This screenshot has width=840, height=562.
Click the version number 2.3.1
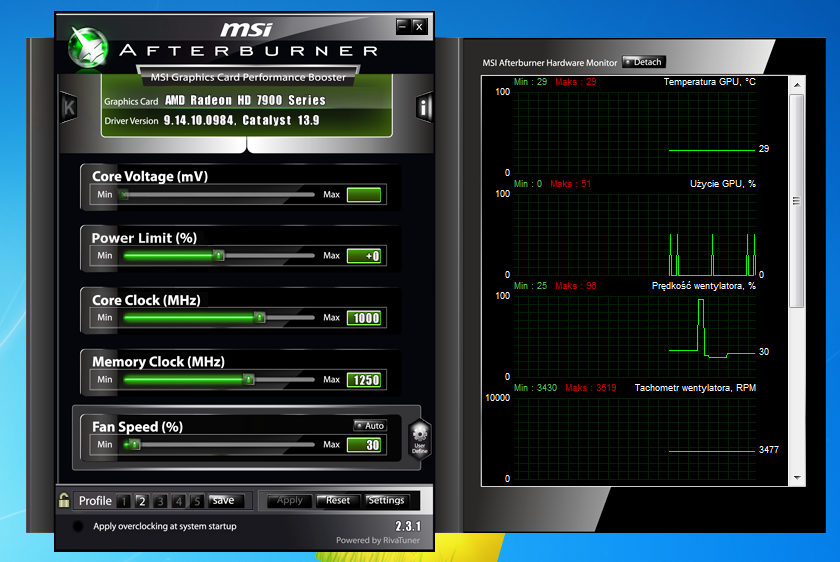408,526
